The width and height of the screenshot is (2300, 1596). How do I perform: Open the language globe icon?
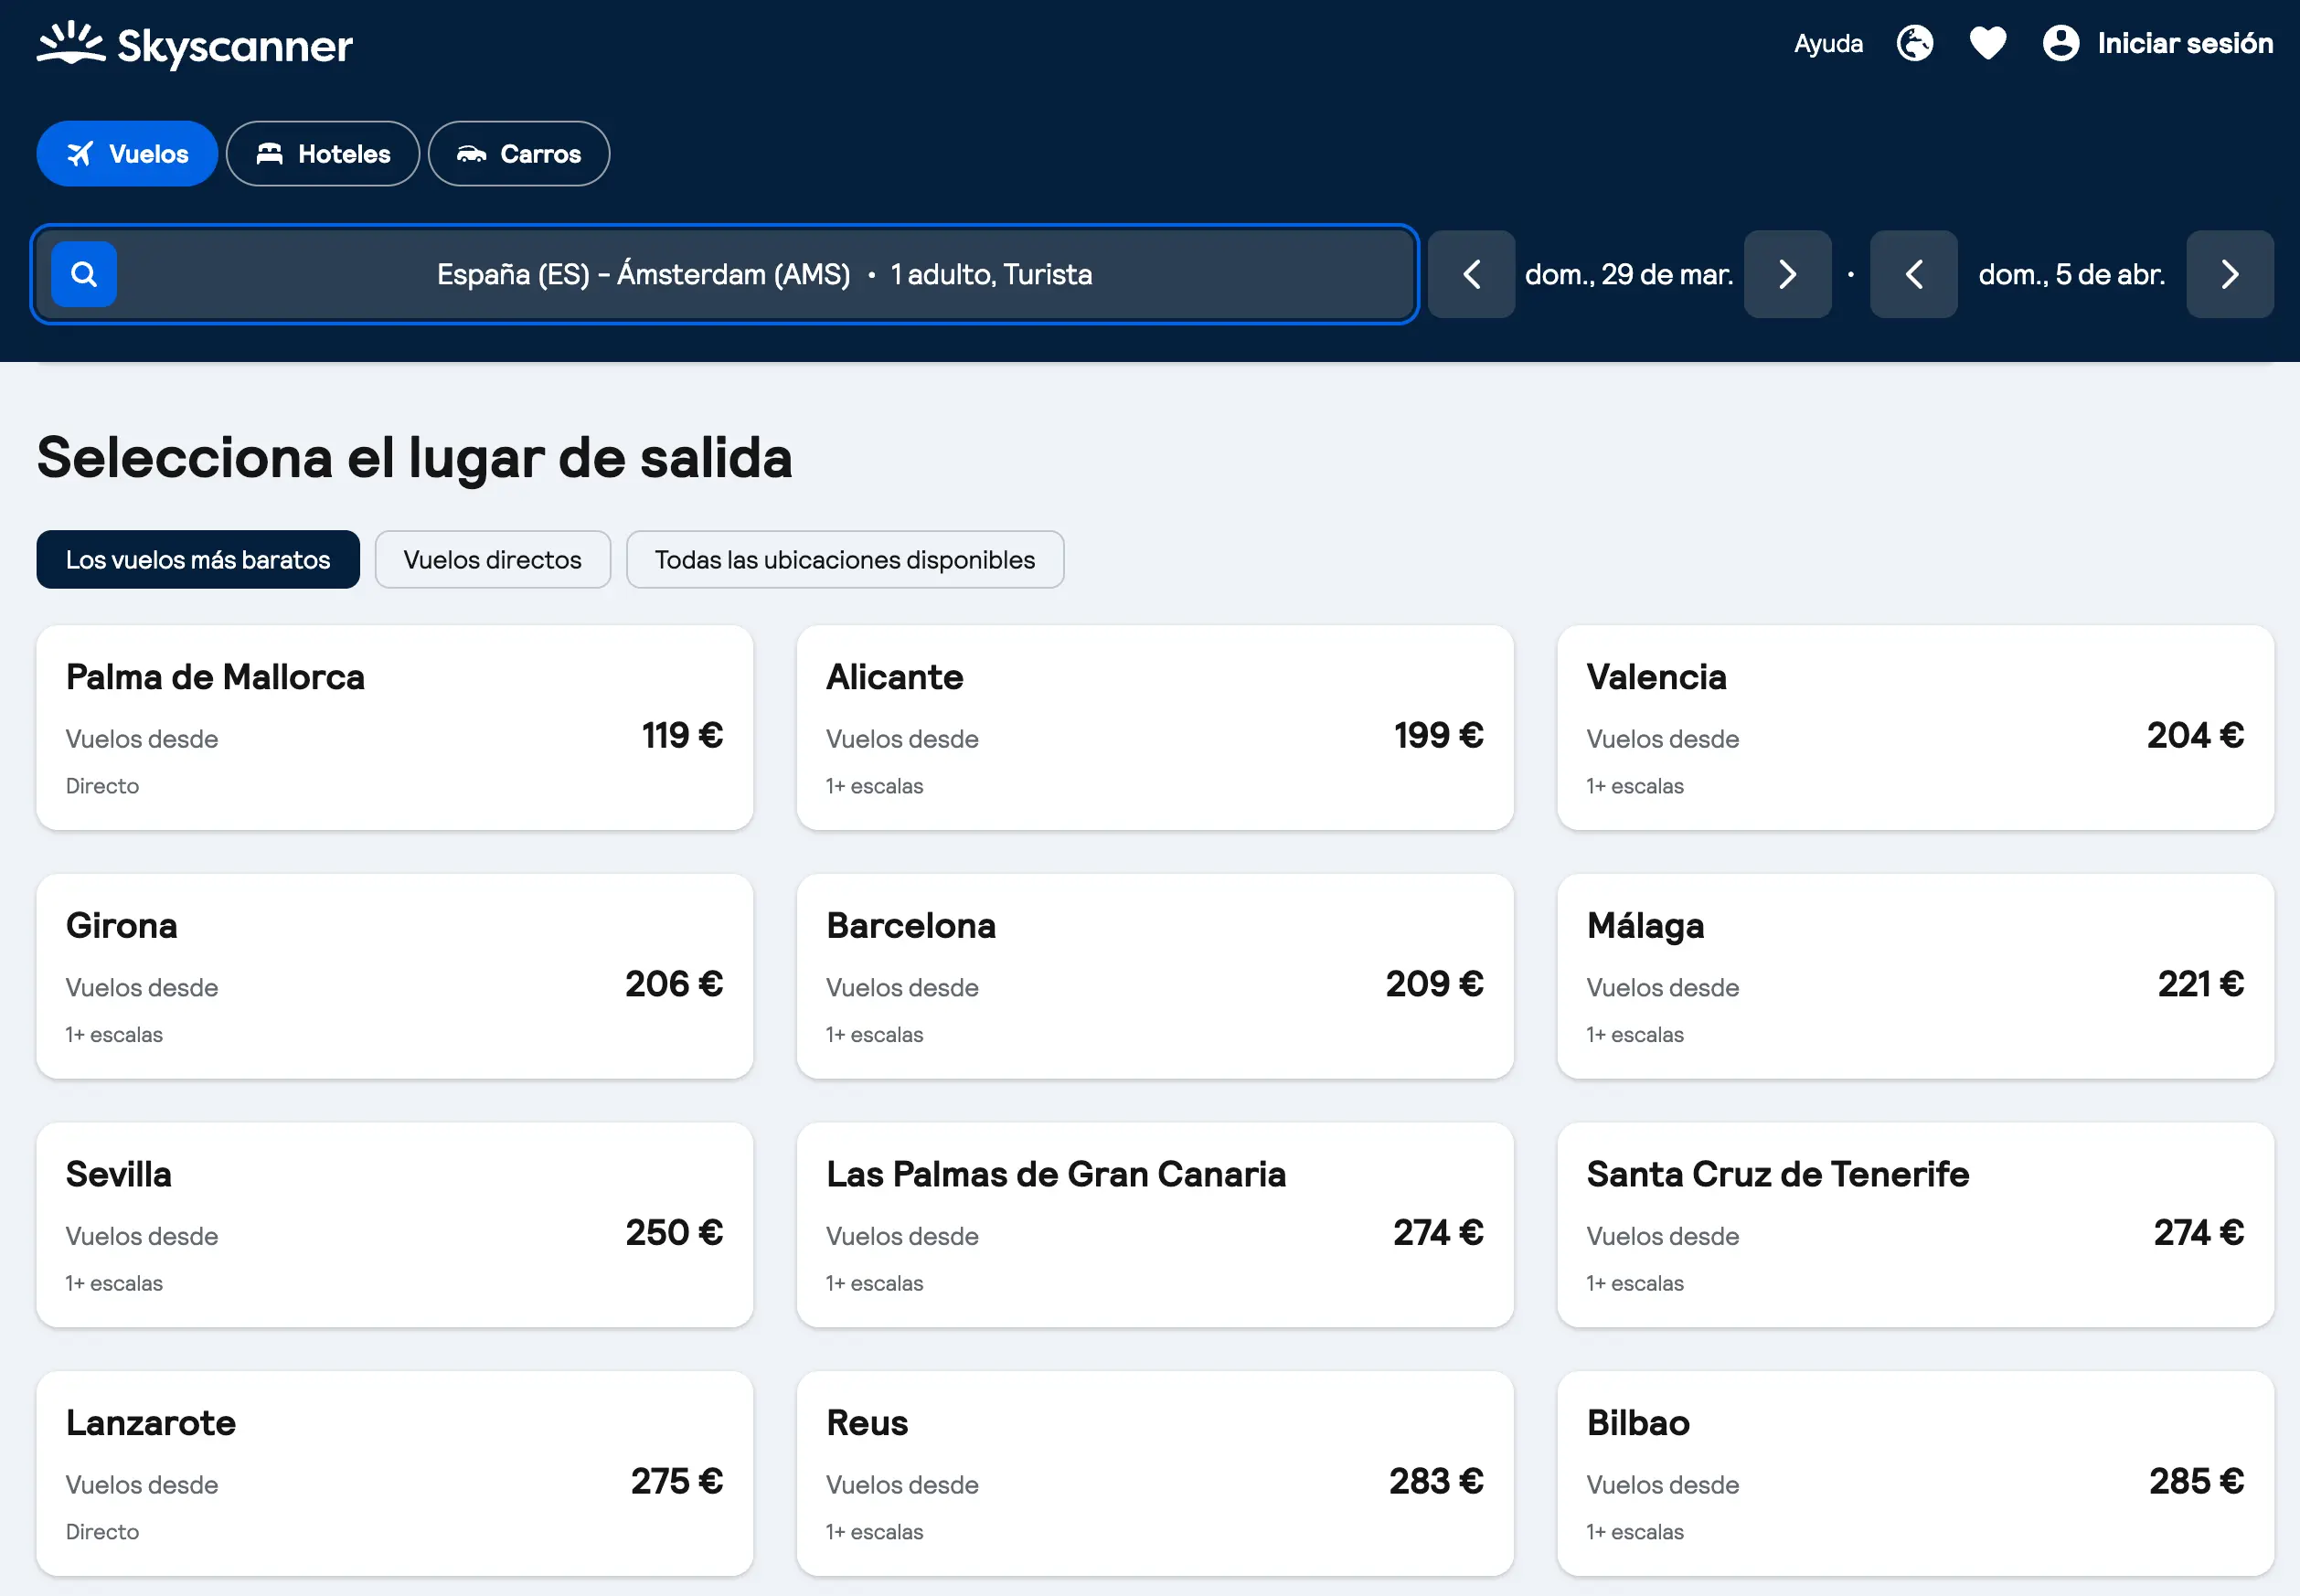pyautogui.click(x=1914, y=43)
